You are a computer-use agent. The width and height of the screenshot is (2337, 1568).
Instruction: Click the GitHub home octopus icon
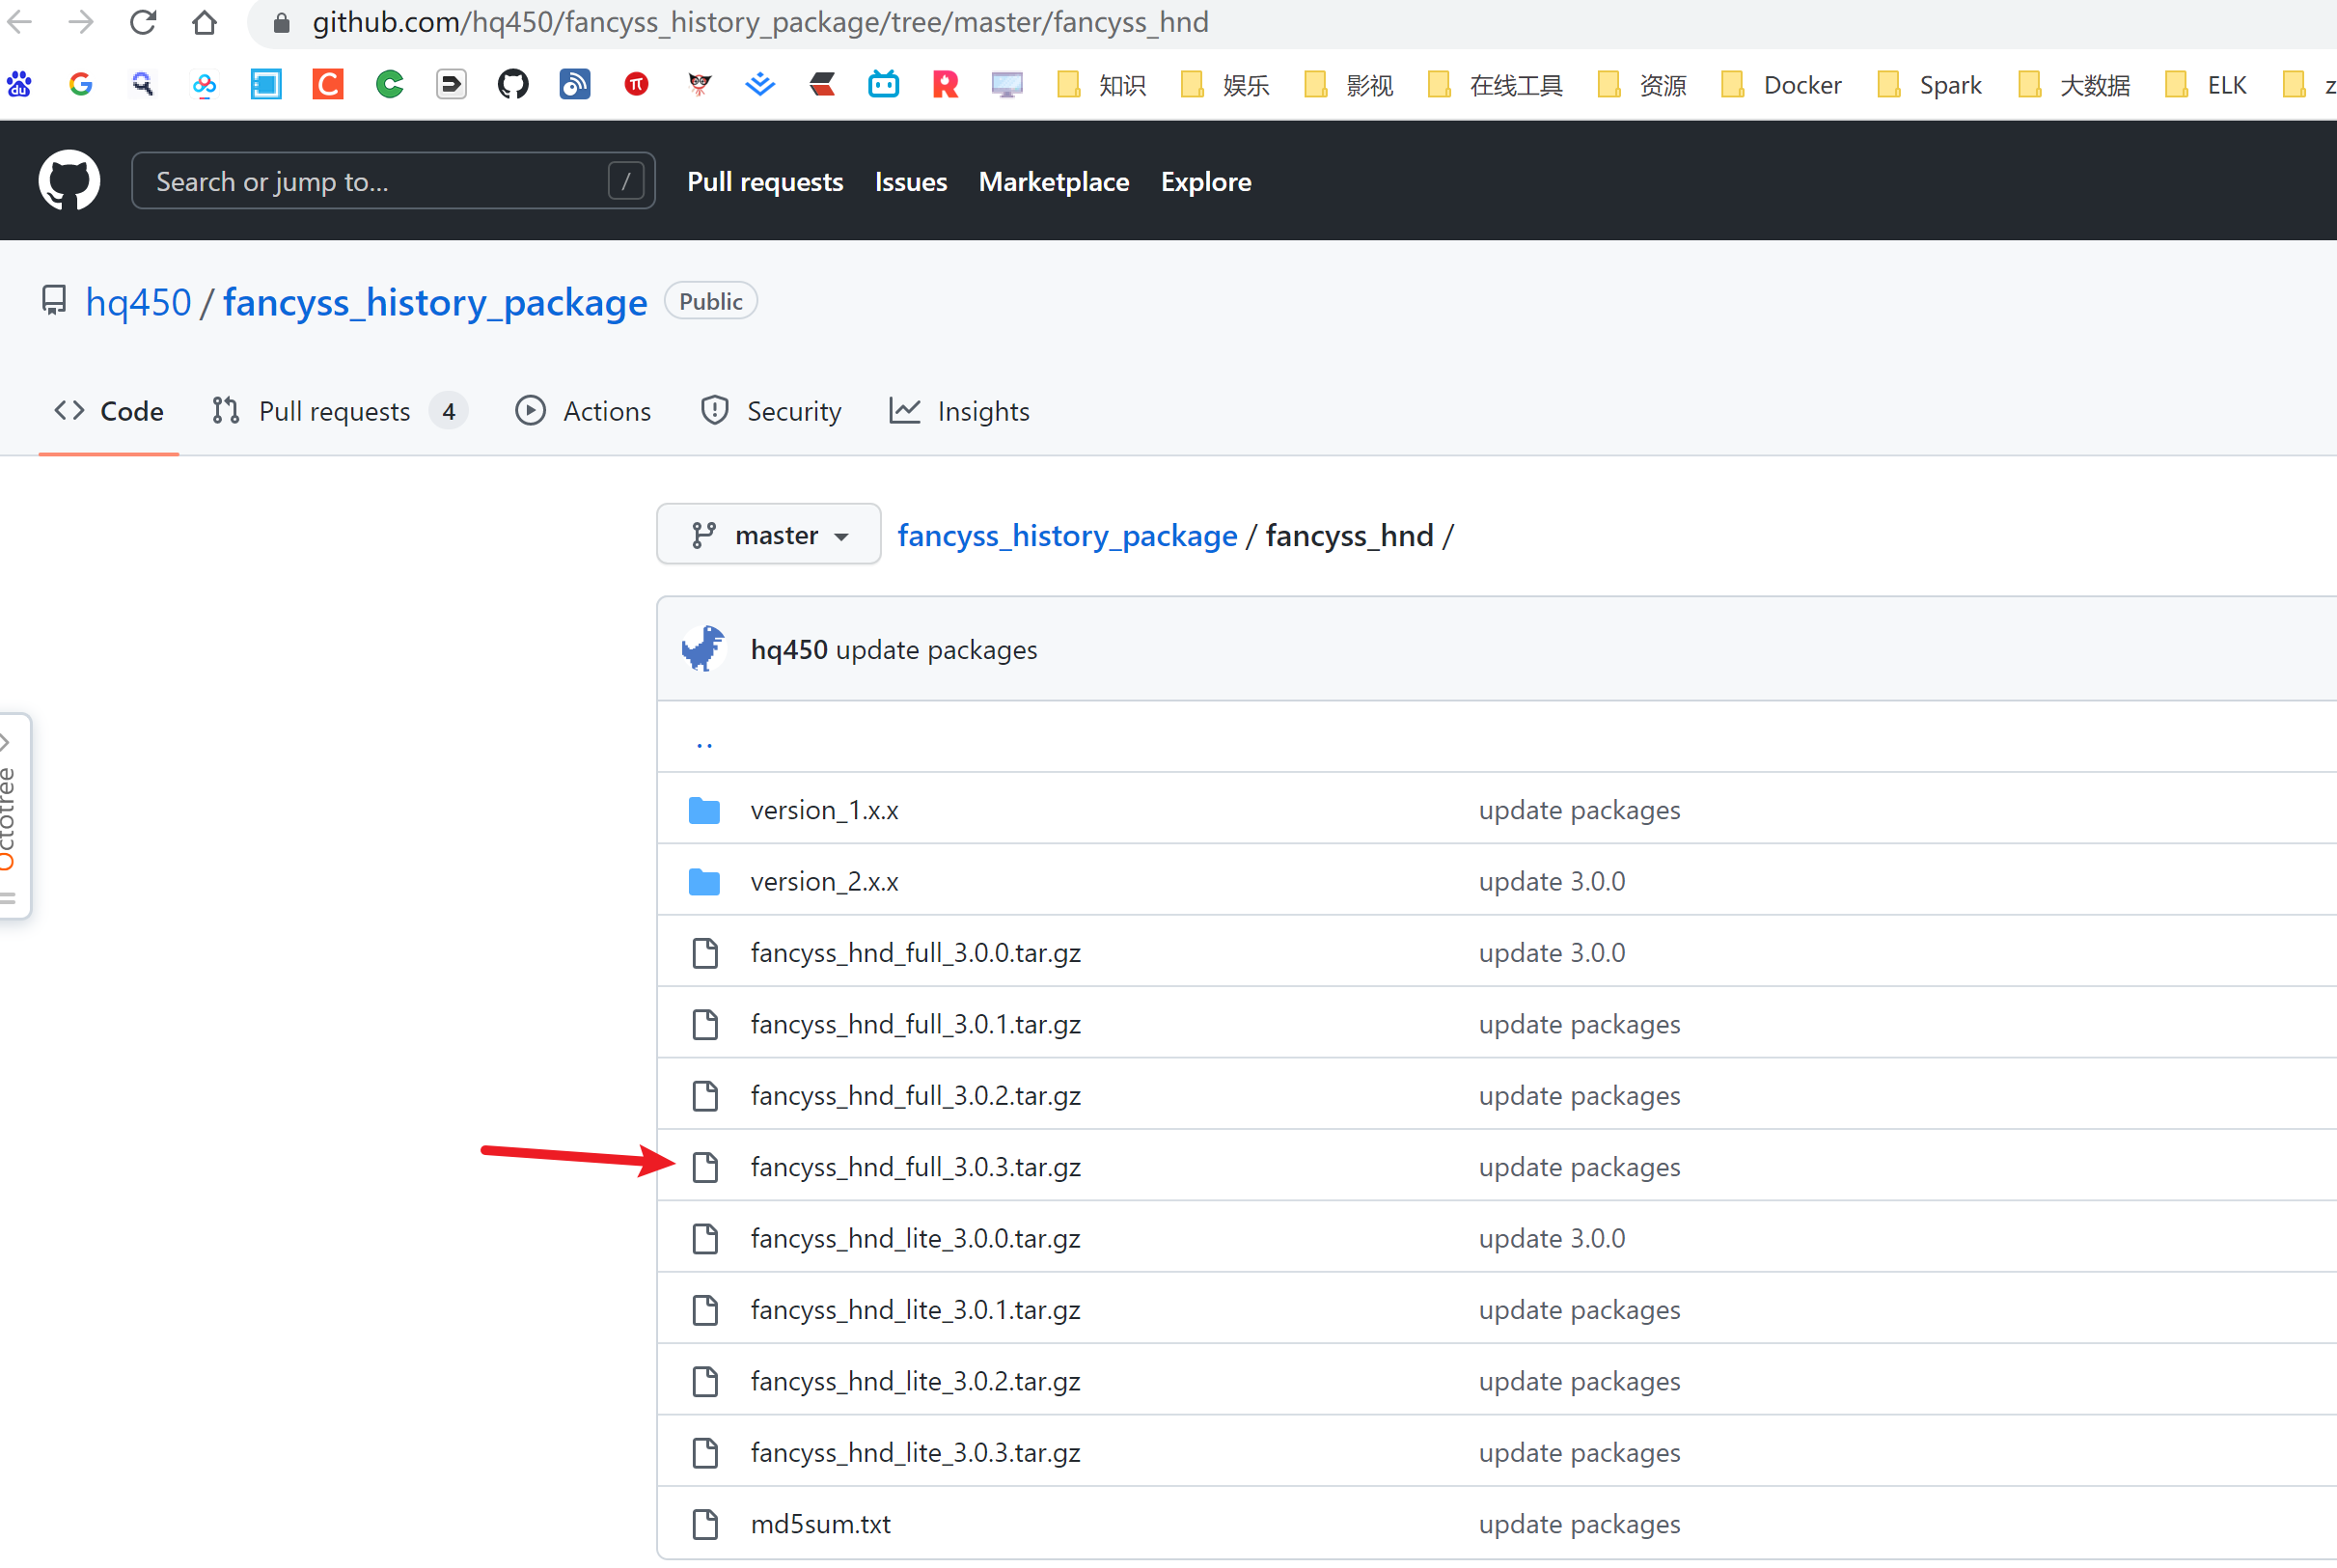(70, 180)
